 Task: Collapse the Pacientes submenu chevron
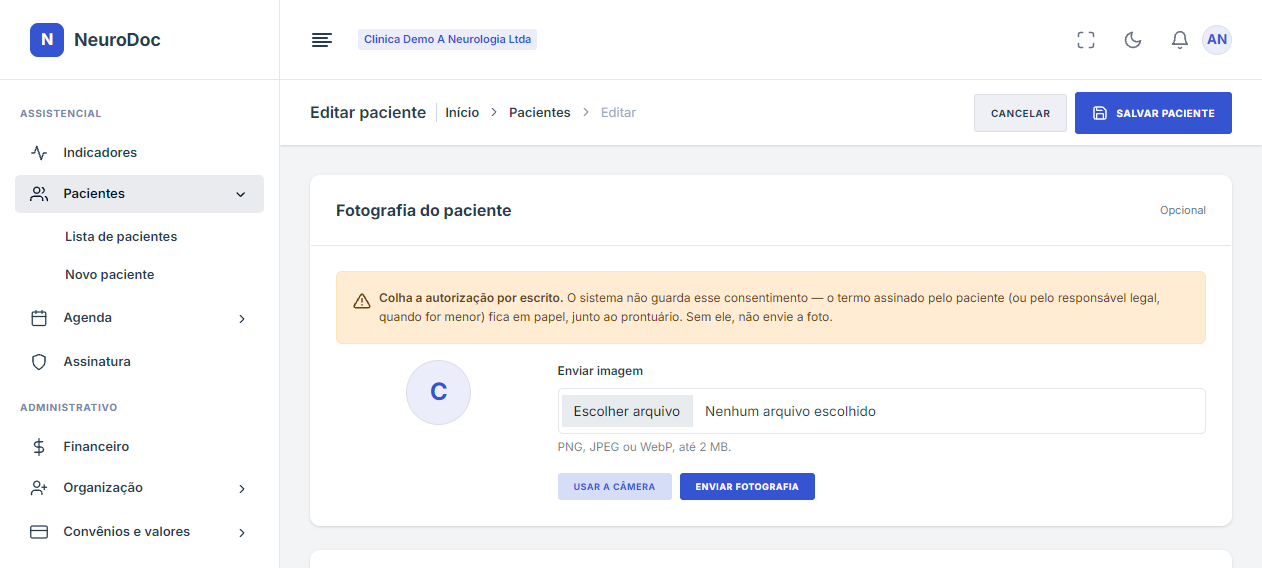coord(240,194)
